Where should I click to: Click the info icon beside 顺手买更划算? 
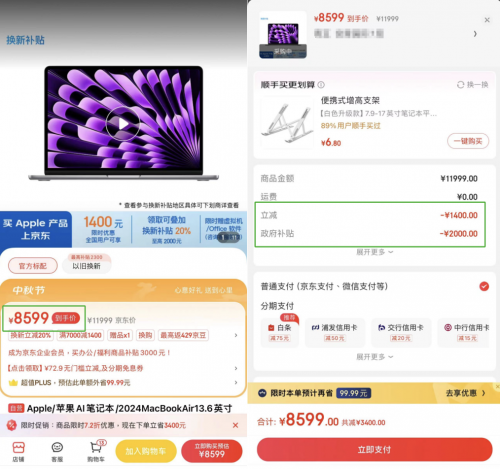(x=321, y=85)
